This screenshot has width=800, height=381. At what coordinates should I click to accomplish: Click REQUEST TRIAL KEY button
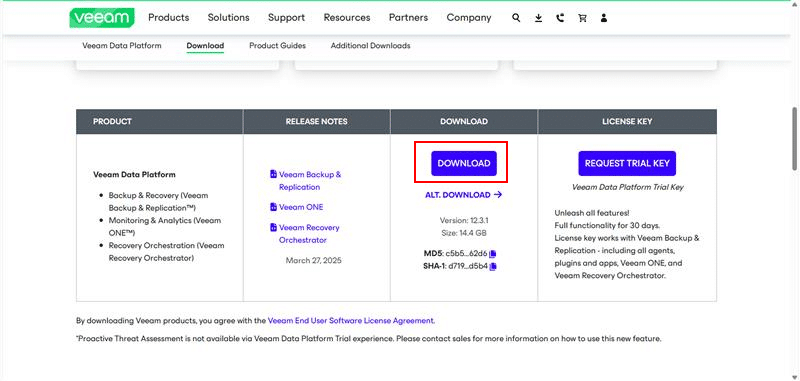[627, 163]
